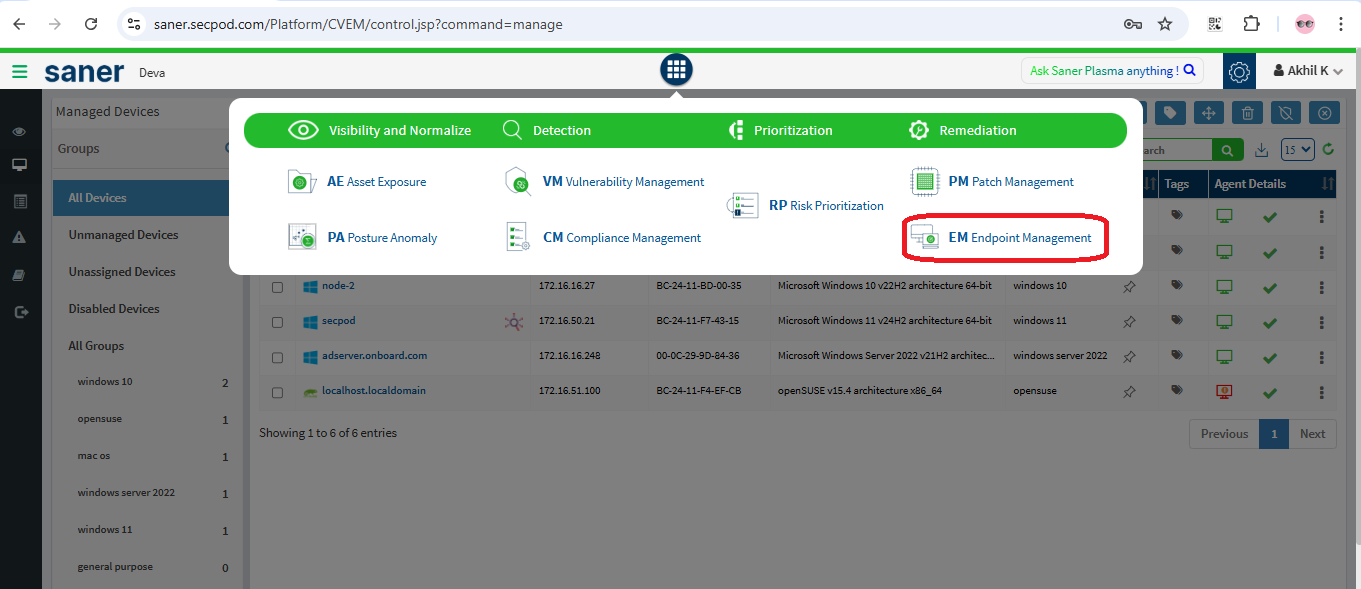1361x589 pixels.
Task: Click the pink network icon in secpod row
Action: tap(514, 321)
